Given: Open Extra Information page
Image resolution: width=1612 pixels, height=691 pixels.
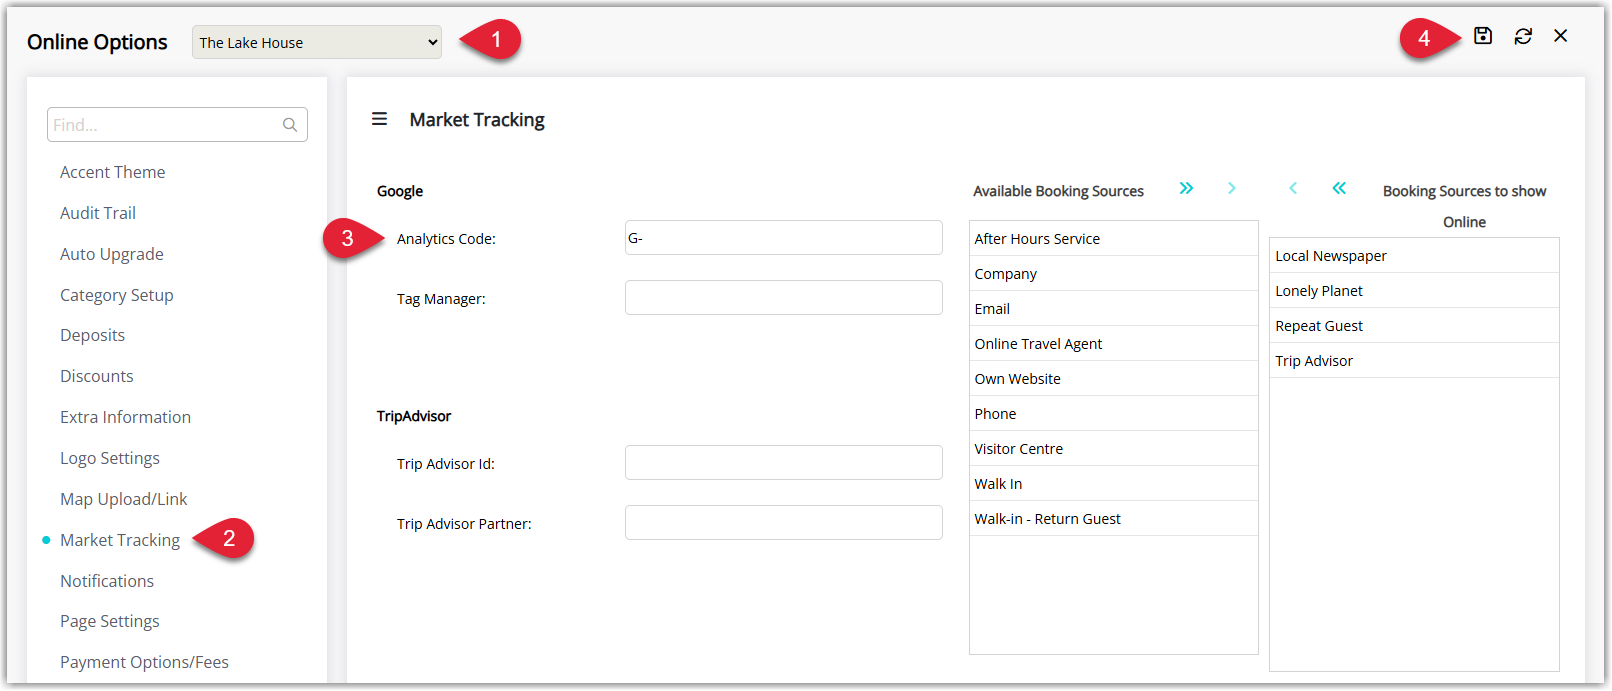Looking at the screenshot, I should pyautogui.click(x=126, y=417).
